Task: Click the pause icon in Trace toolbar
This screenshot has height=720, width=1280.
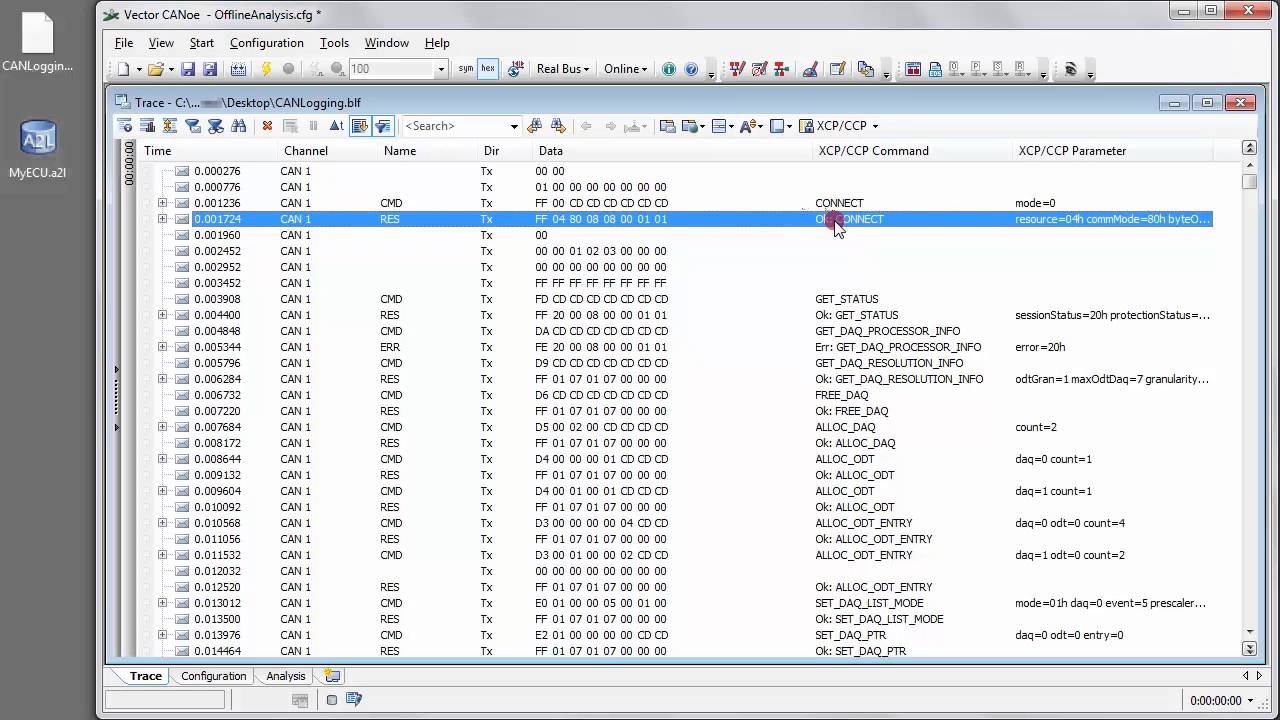Action: [x=313, y=126]
